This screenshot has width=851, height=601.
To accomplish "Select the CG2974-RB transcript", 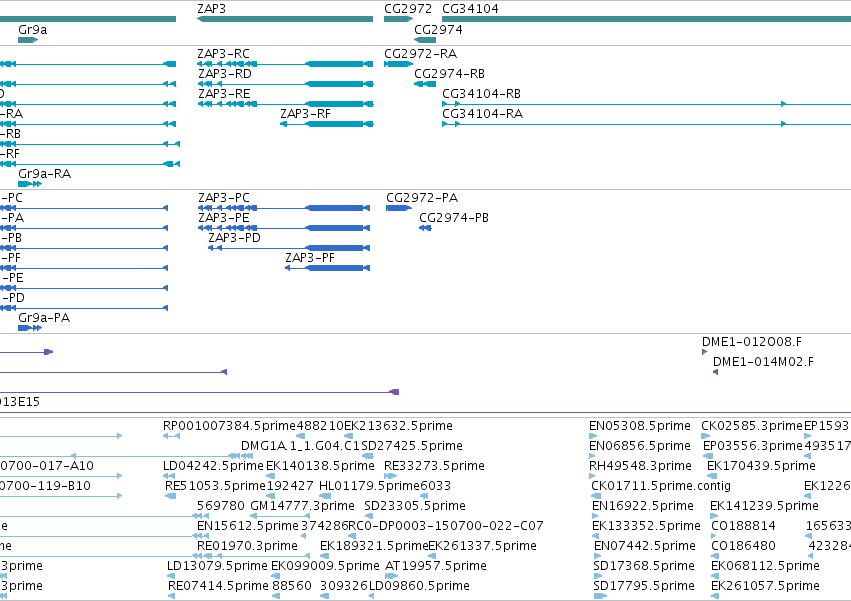I will click(x=425, y=84).
